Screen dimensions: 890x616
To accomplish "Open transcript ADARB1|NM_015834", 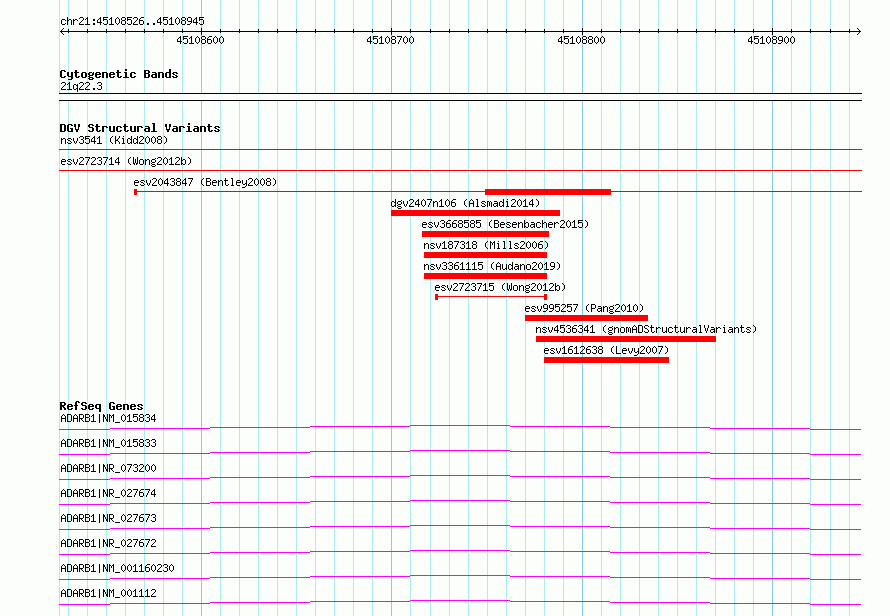I will click(x=108, y=418).
